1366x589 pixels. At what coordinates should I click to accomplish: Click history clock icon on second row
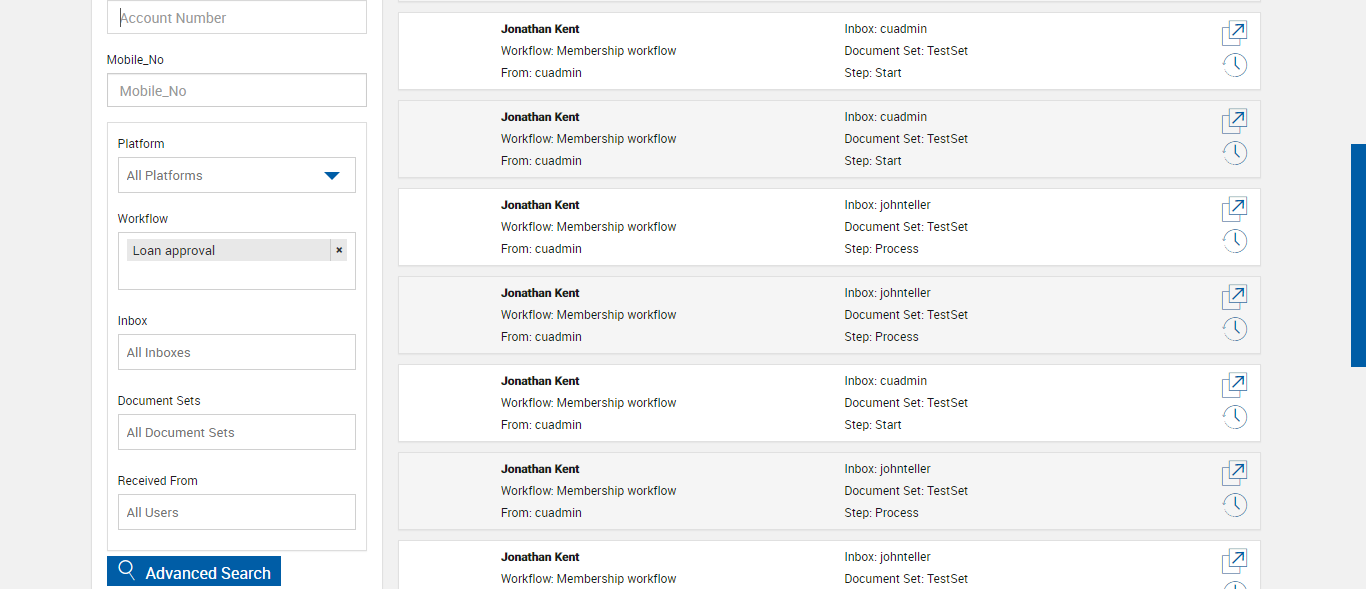tap(1235, 153)
